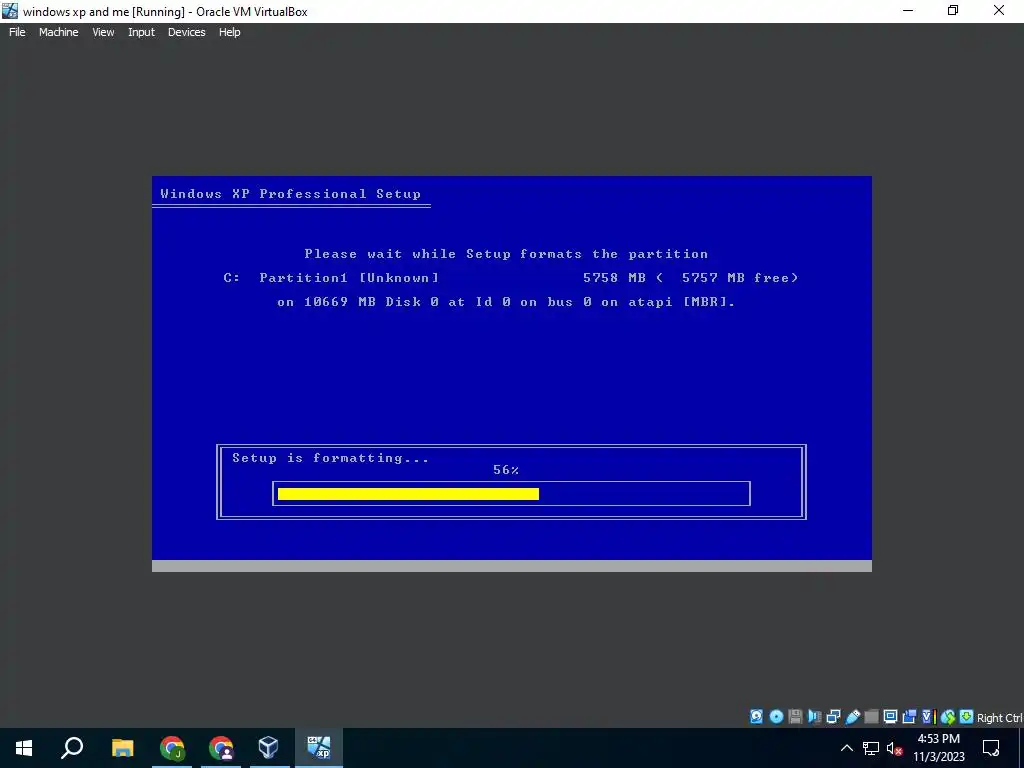This screenshot has width=1024, height=768.
Task: Click the keyboard capture green arrow icon
Action: pos(967,717)
